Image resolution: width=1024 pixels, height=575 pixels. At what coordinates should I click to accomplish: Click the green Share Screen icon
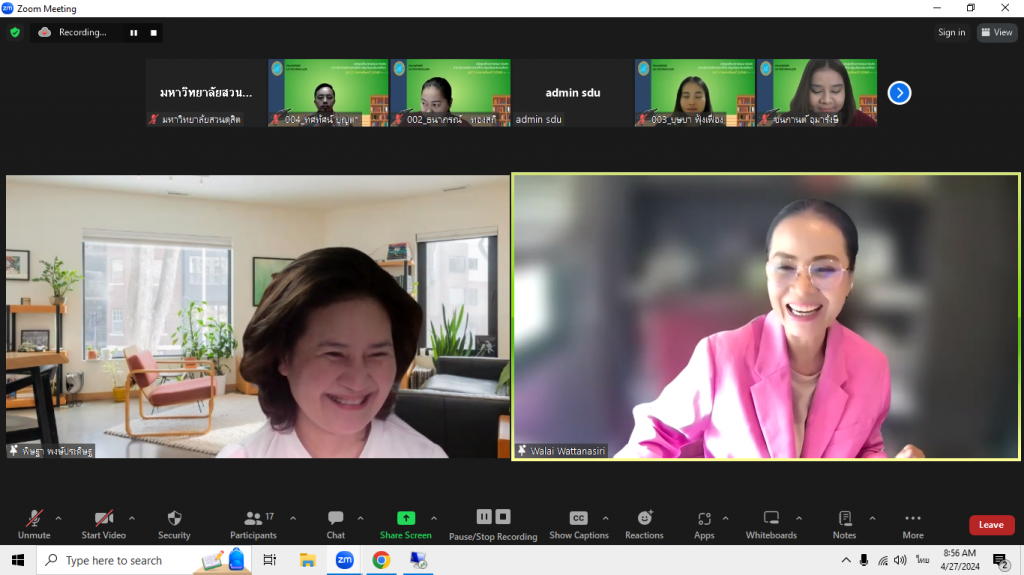[406, 518]
